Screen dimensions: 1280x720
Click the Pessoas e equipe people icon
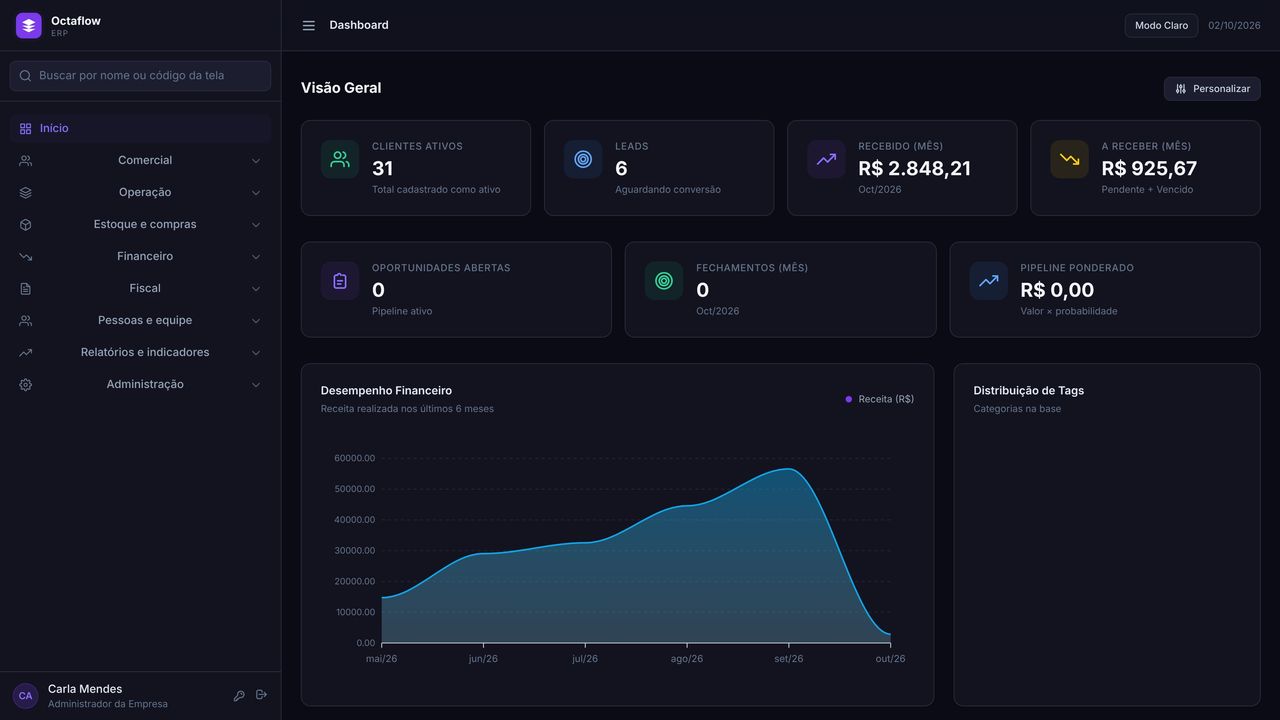click(x=26, y=321)
